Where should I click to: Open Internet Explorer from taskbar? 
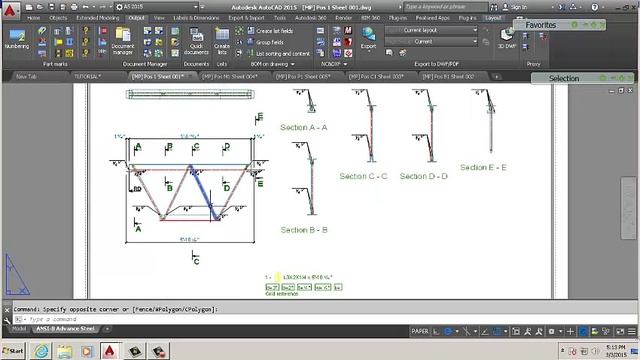(41, 351)
